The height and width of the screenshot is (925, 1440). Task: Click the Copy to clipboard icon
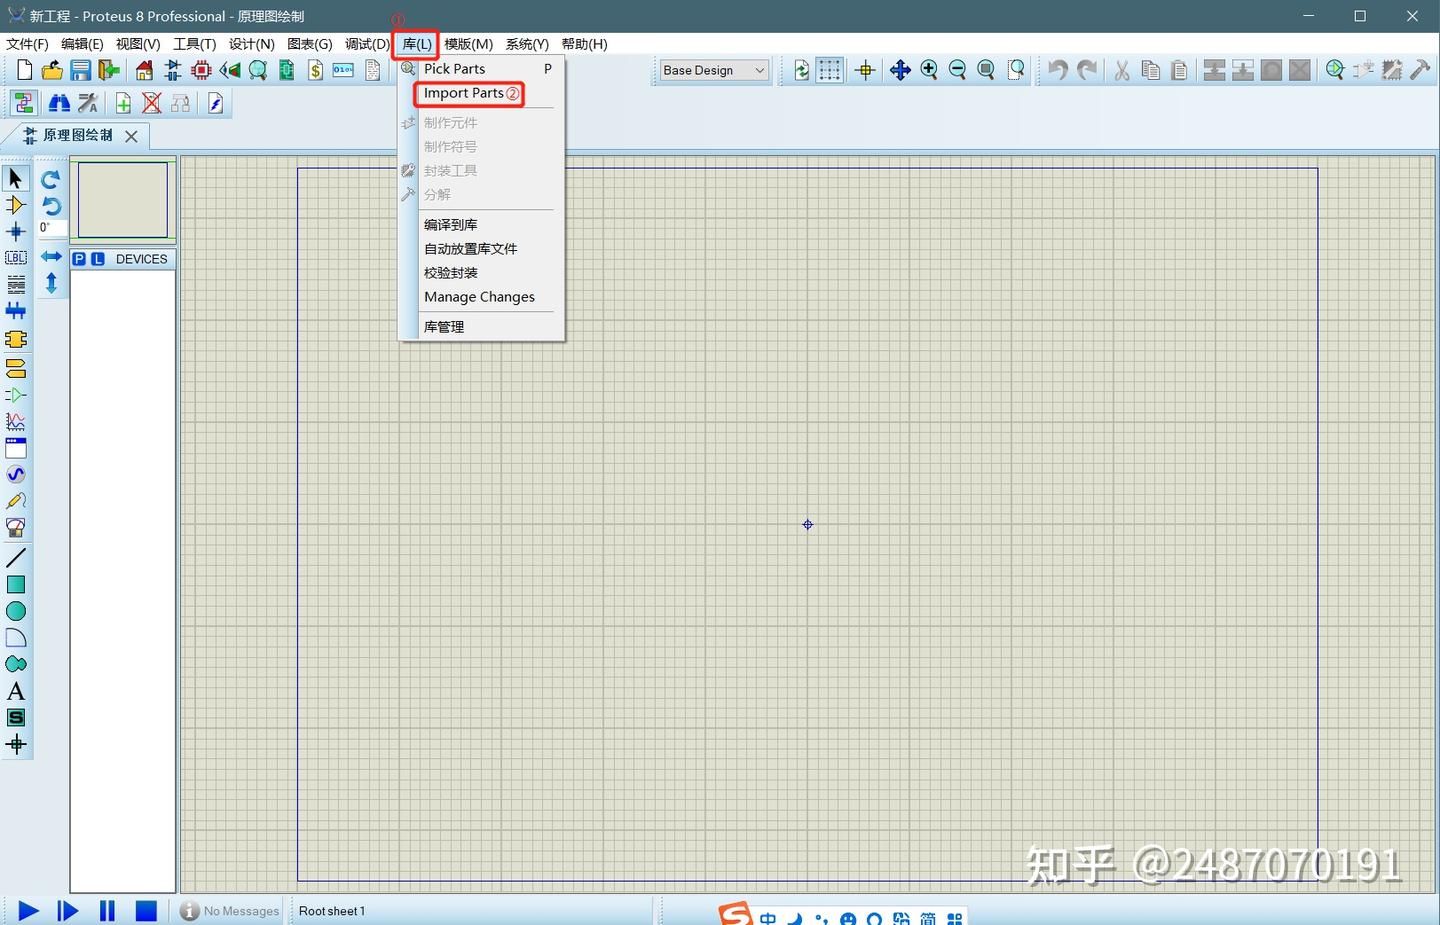1151,70
